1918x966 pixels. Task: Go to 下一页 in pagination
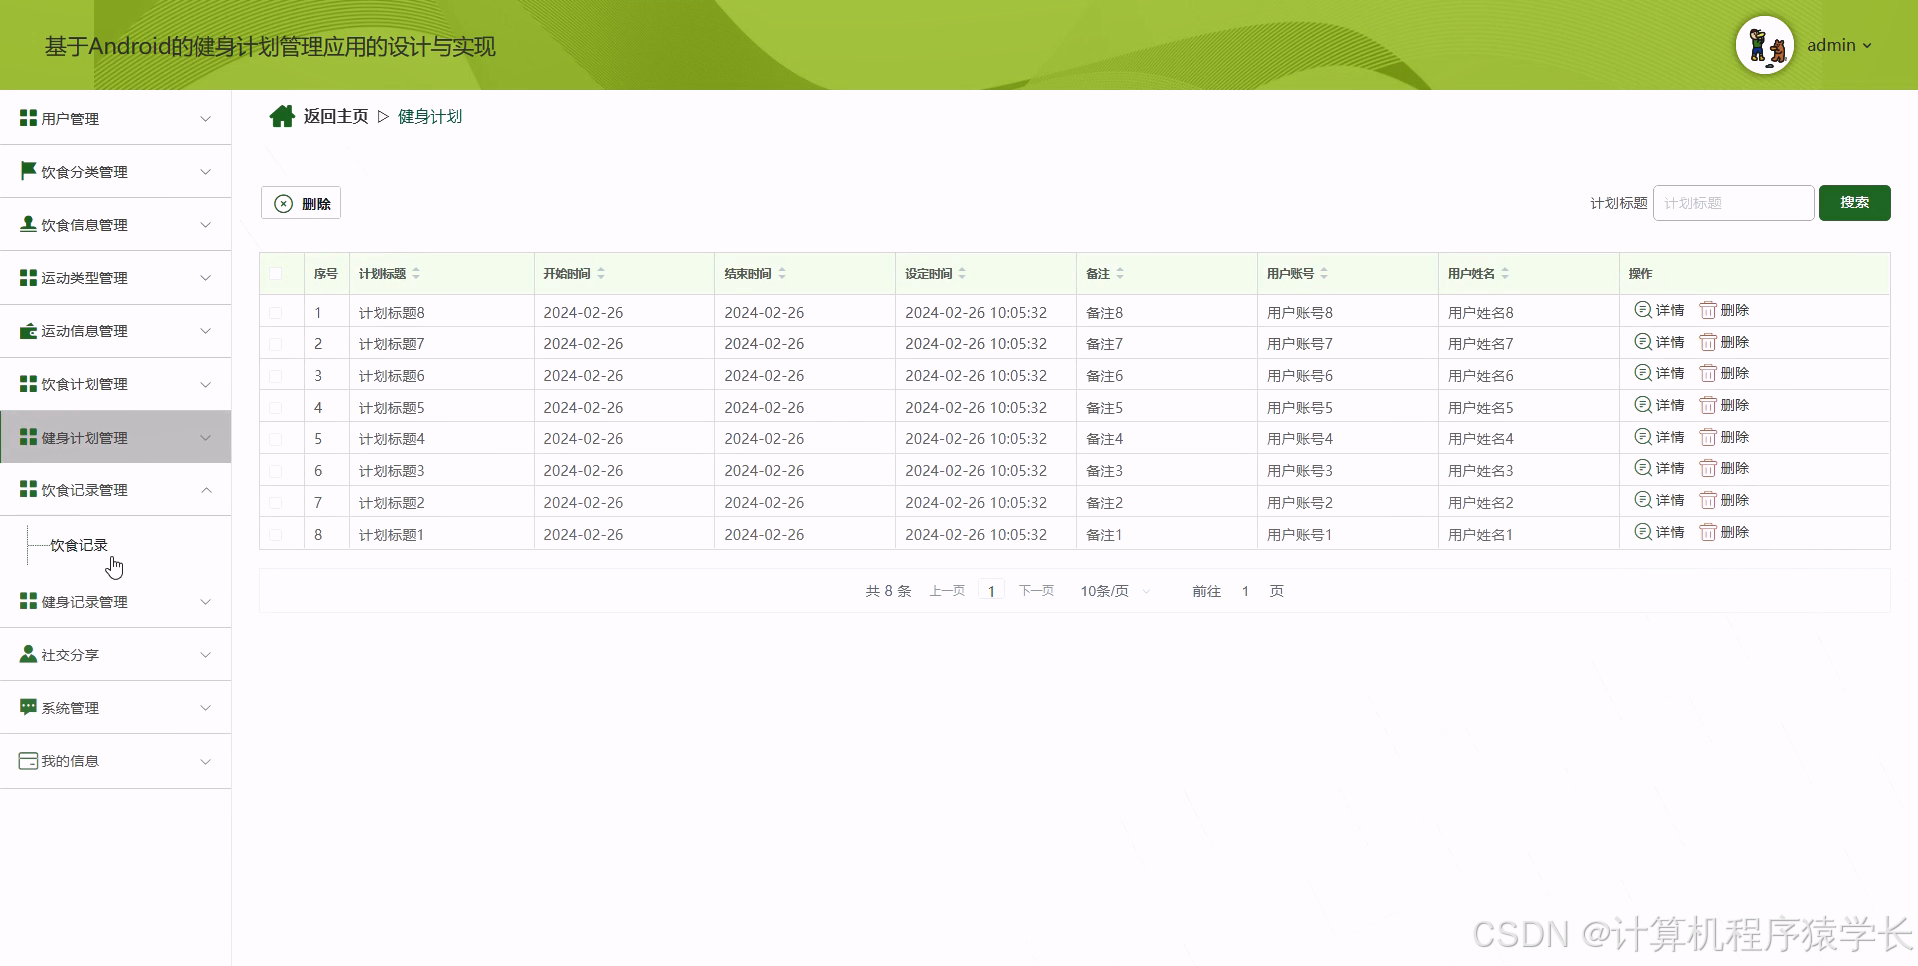[1036, 591]
